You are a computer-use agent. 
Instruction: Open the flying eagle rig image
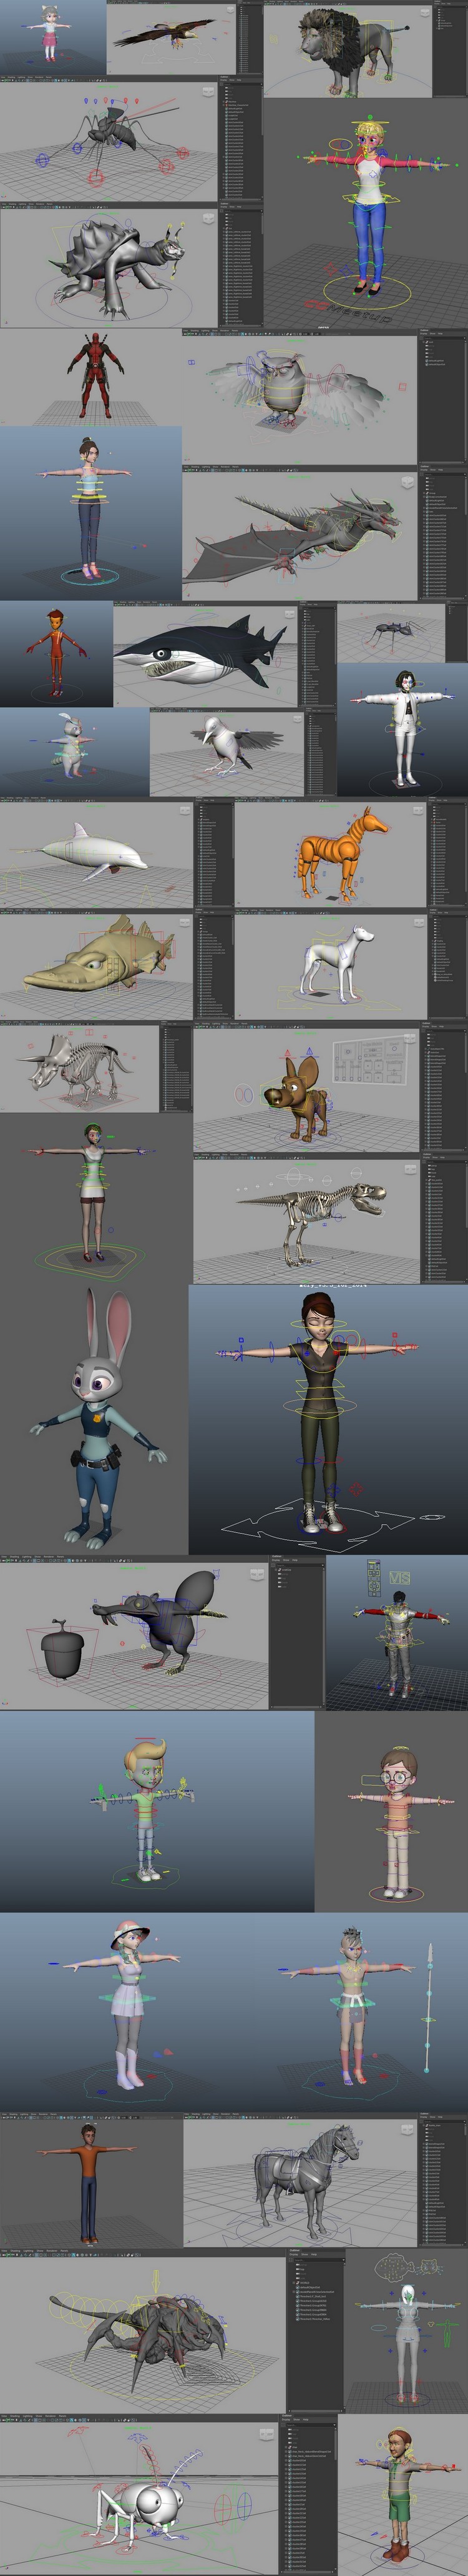click(171, 36)
